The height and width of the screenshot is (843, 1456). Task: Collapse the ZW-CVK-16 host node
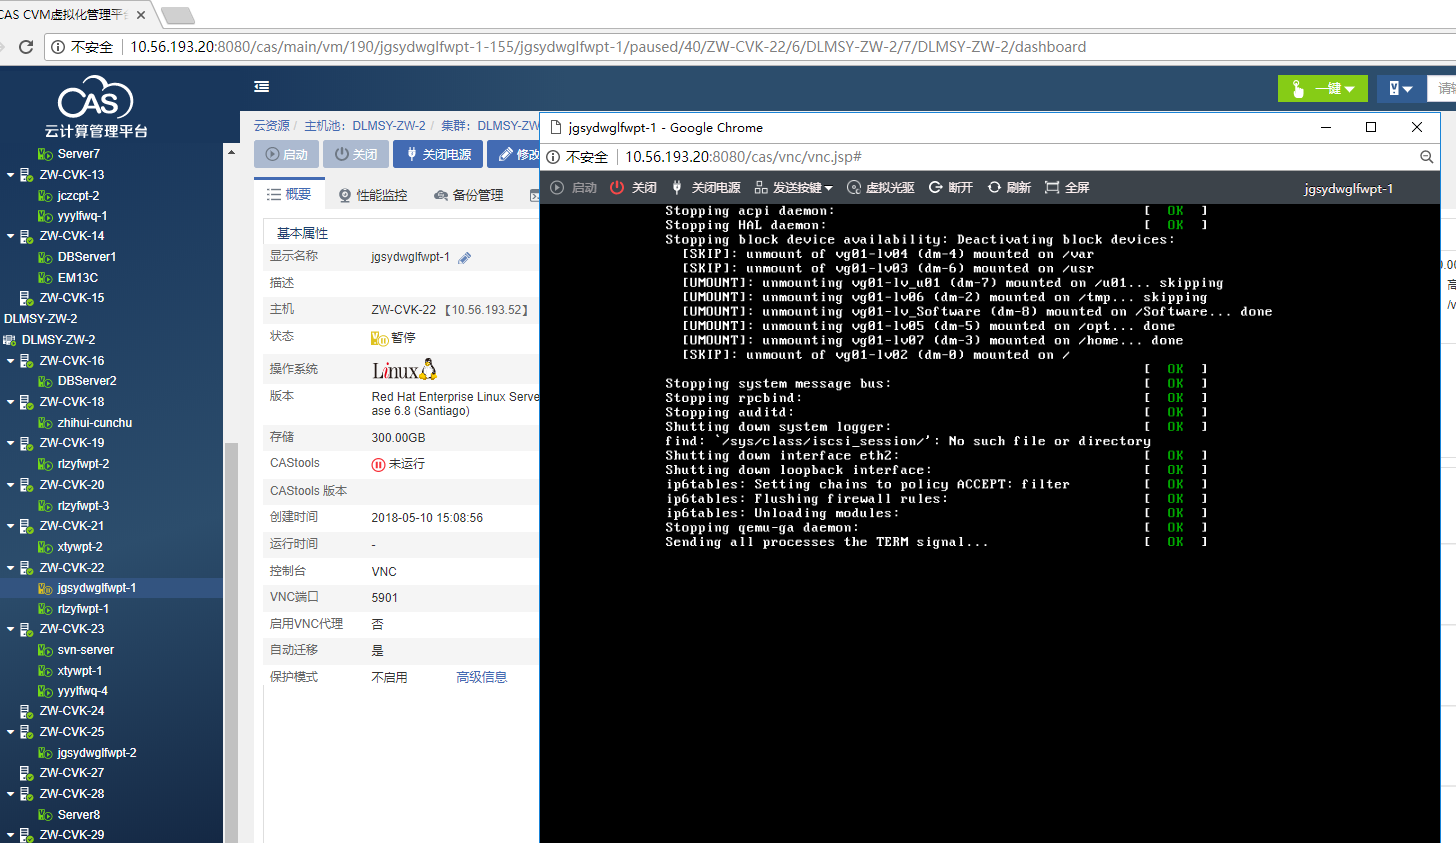(10, 361)
